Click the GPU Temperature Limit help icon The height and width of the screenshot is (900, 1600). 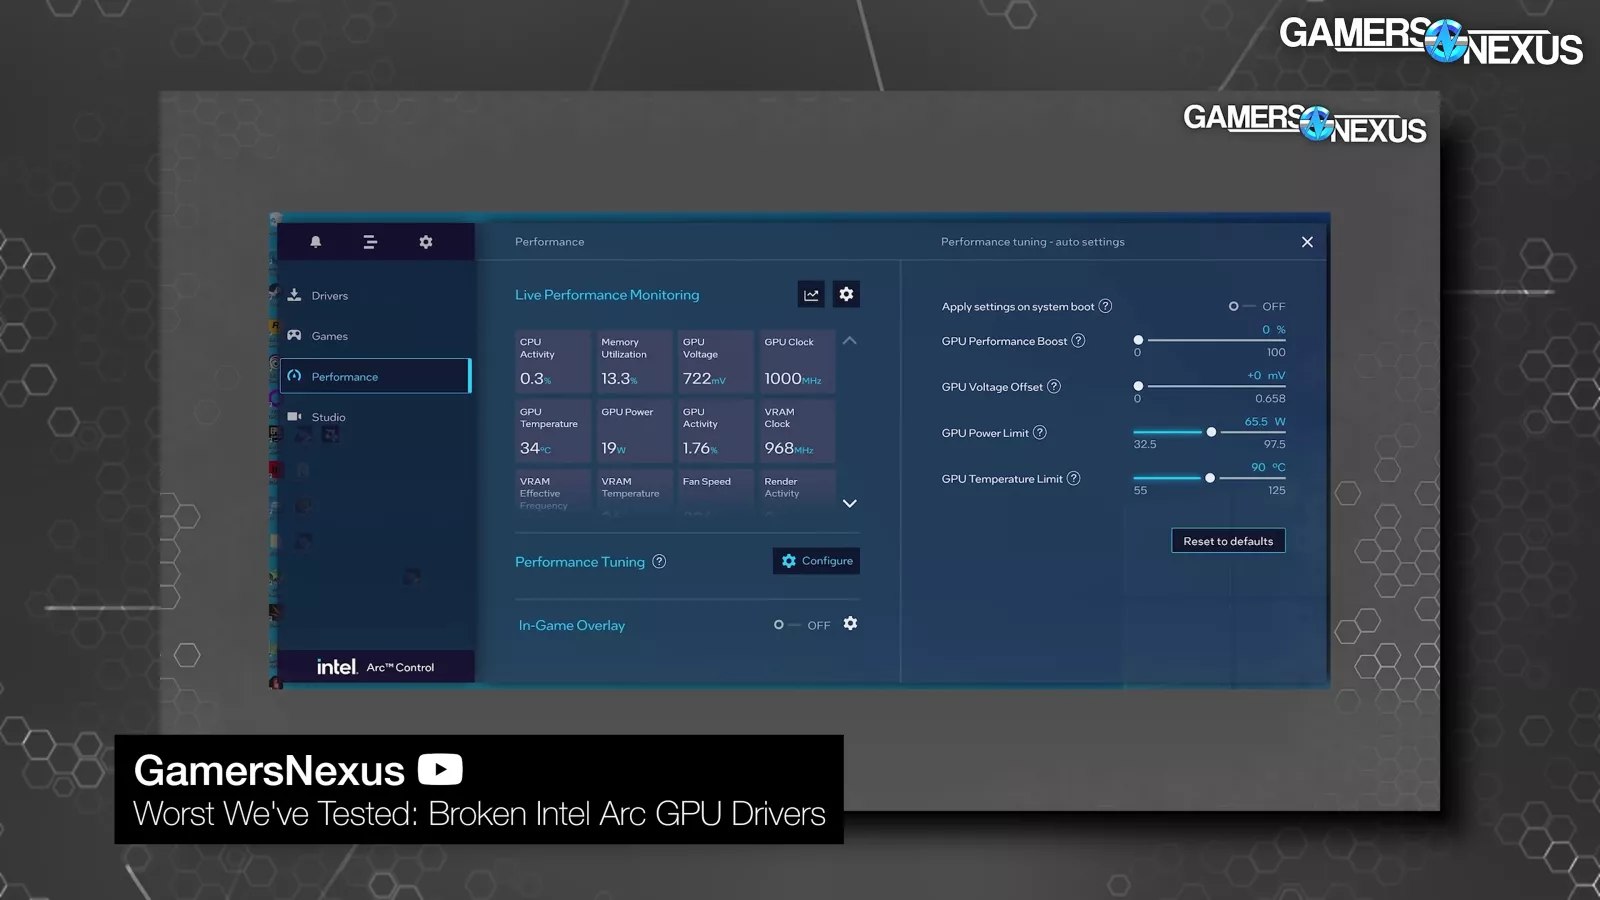coord(1073,479)
